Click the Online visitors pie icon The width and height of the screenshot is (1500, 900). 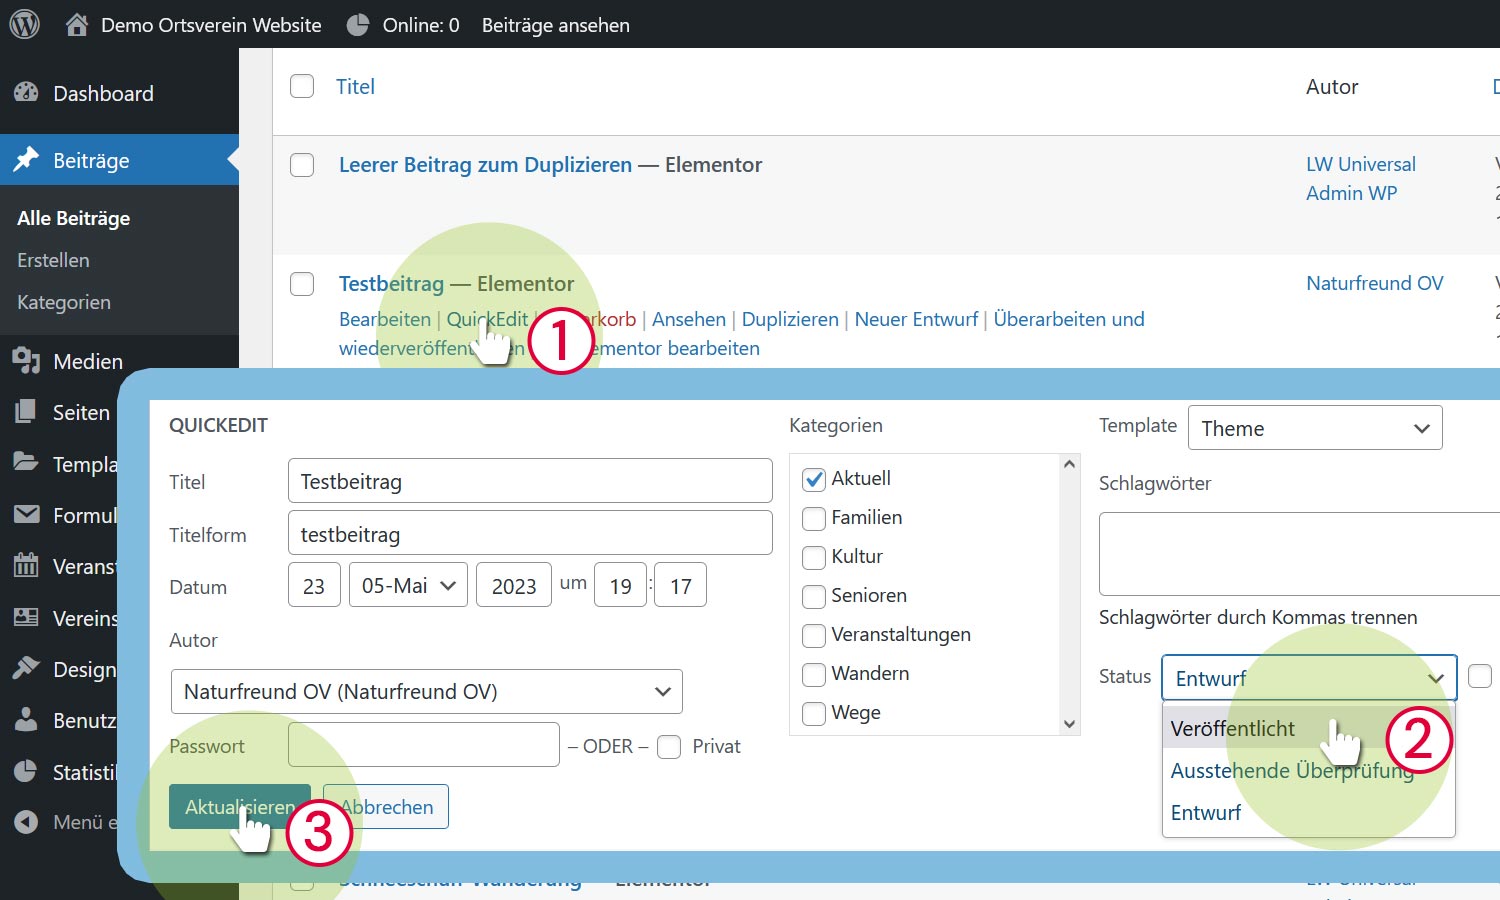tap(357, 25)
